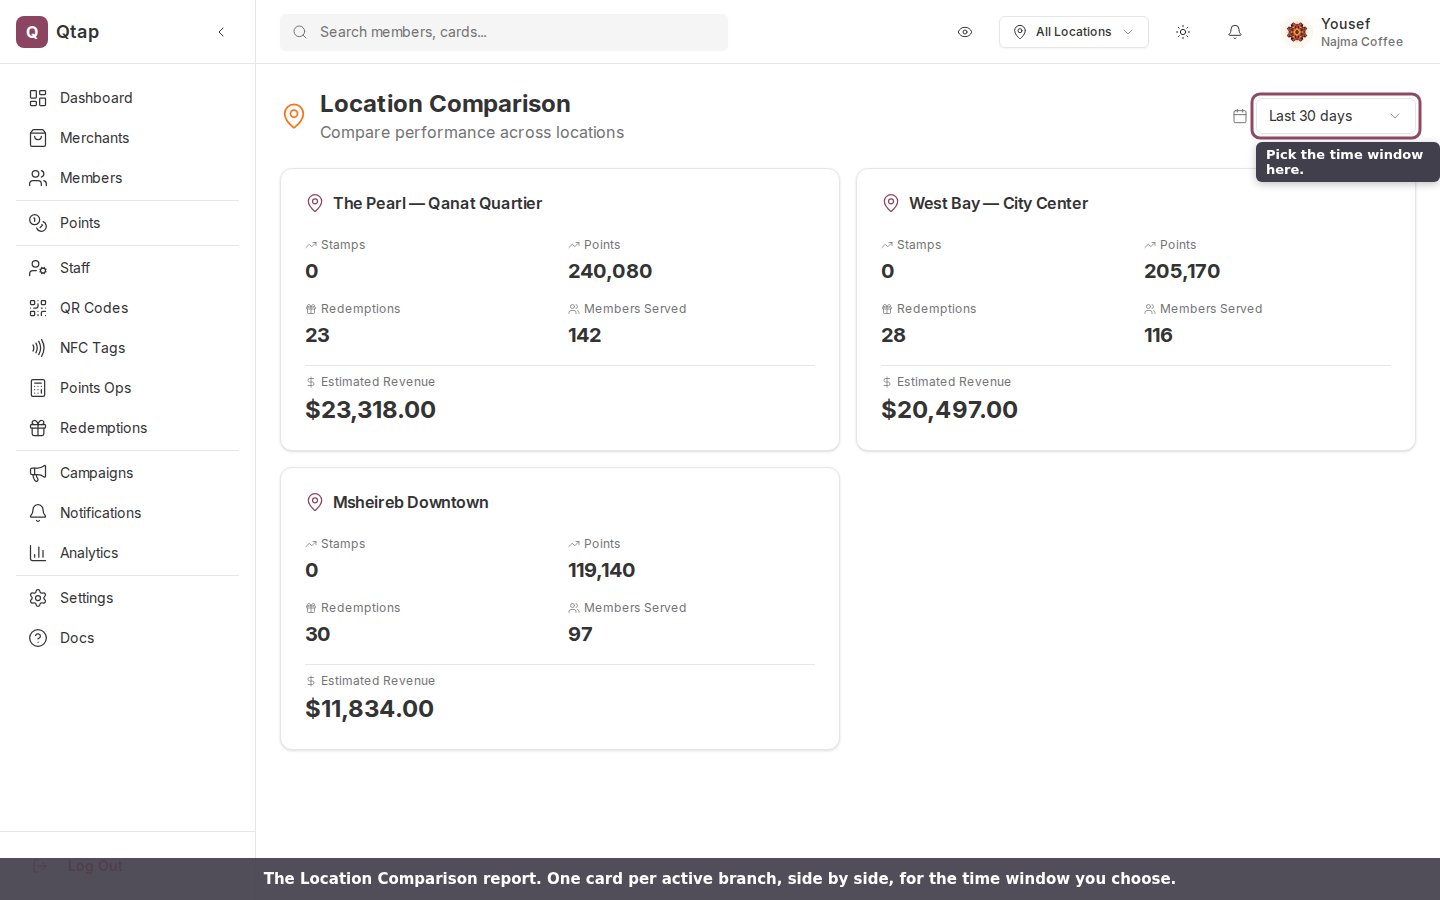Click the Settings gear icon
Viewport: 1440px width, 900px height.
point(38,598)
